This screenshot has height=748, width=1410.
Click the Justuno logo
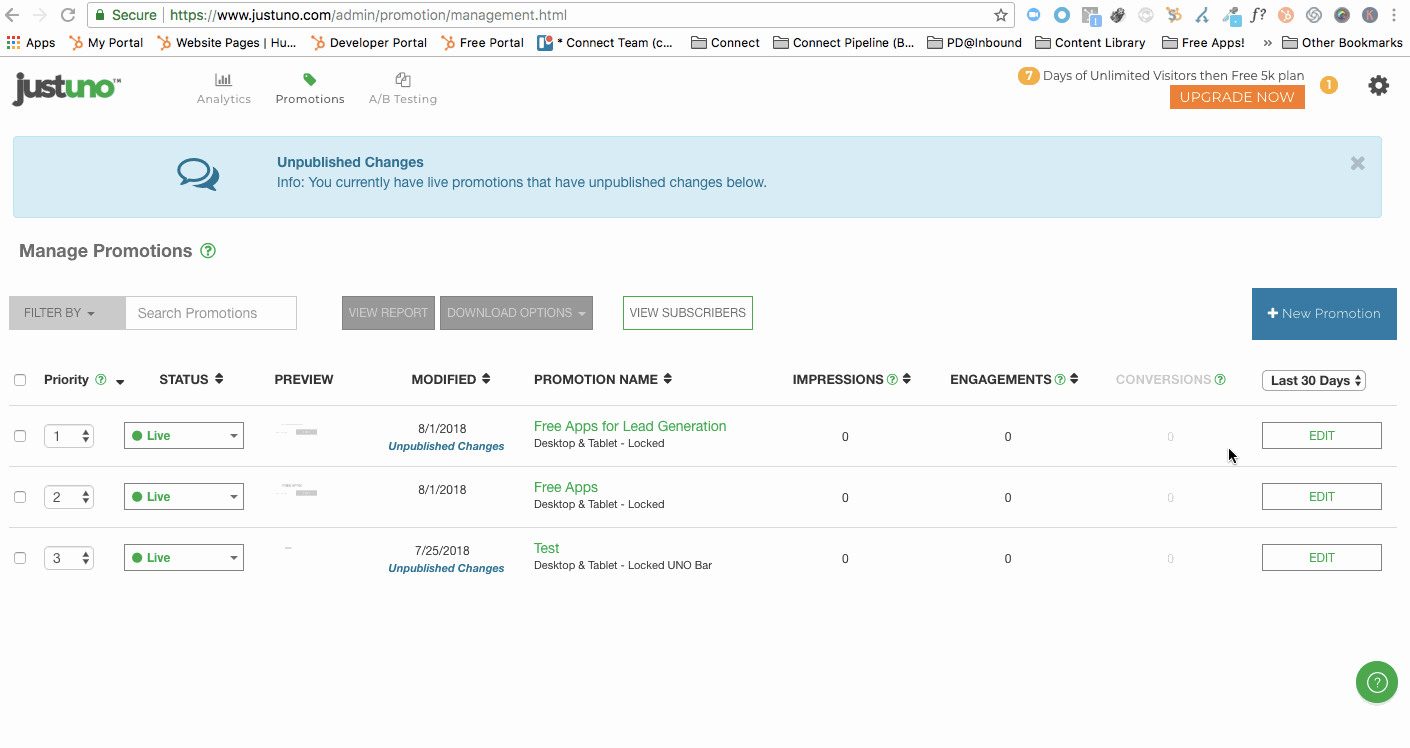click(x=67, y=89)
